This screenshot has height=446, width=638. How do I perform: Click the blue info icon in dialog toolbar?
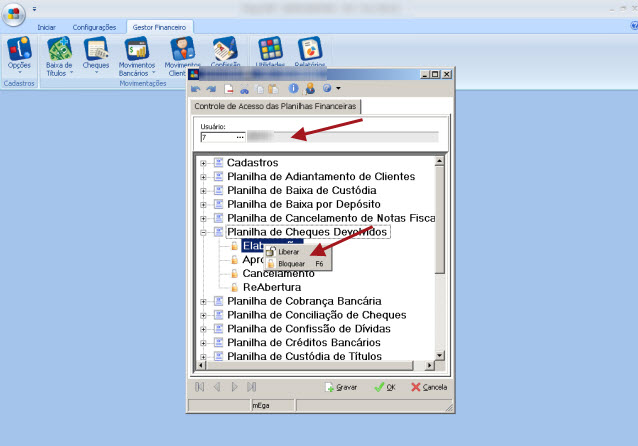[295, 88]
